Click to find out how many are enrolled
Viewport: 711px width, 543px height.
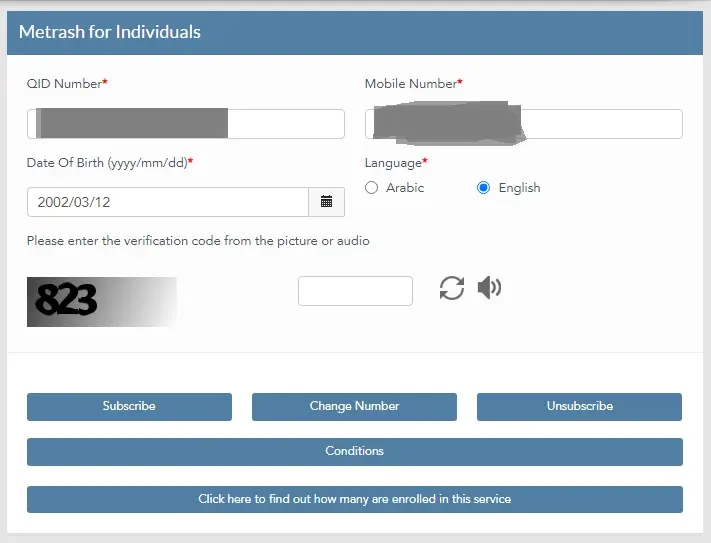pos(355,499)
